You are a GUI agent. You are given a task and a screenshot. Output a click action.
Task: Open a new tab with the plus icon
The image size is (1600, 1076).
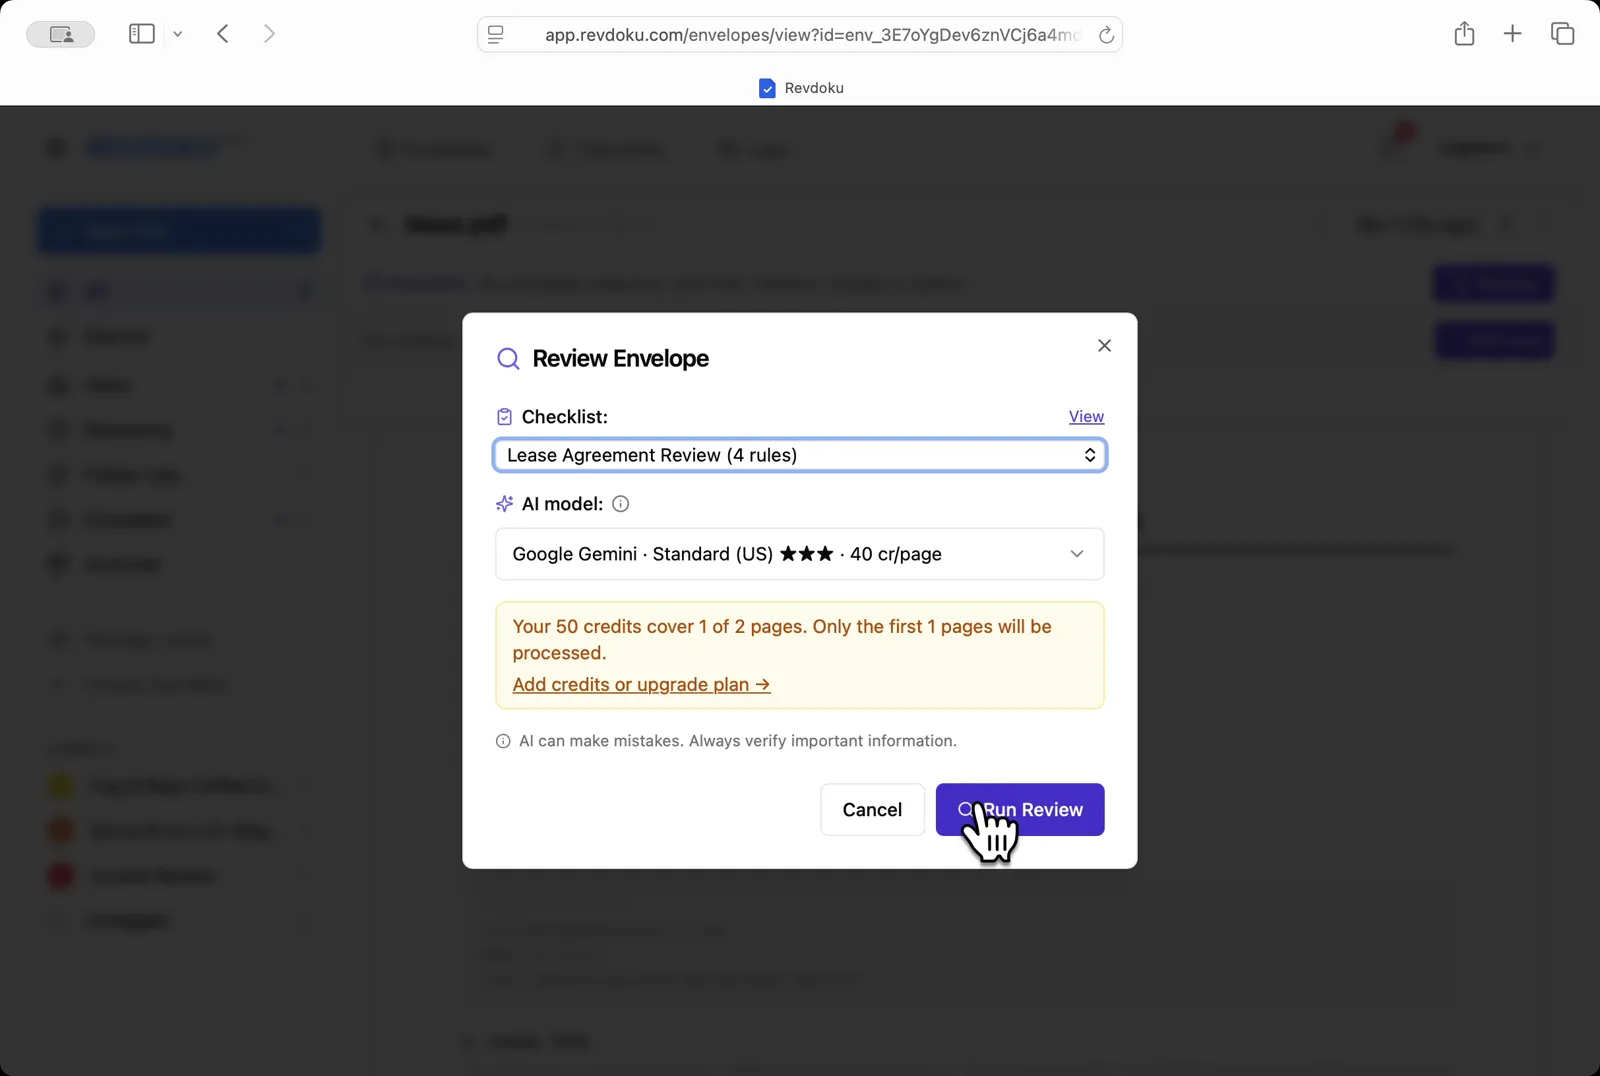click(1512, 33)
